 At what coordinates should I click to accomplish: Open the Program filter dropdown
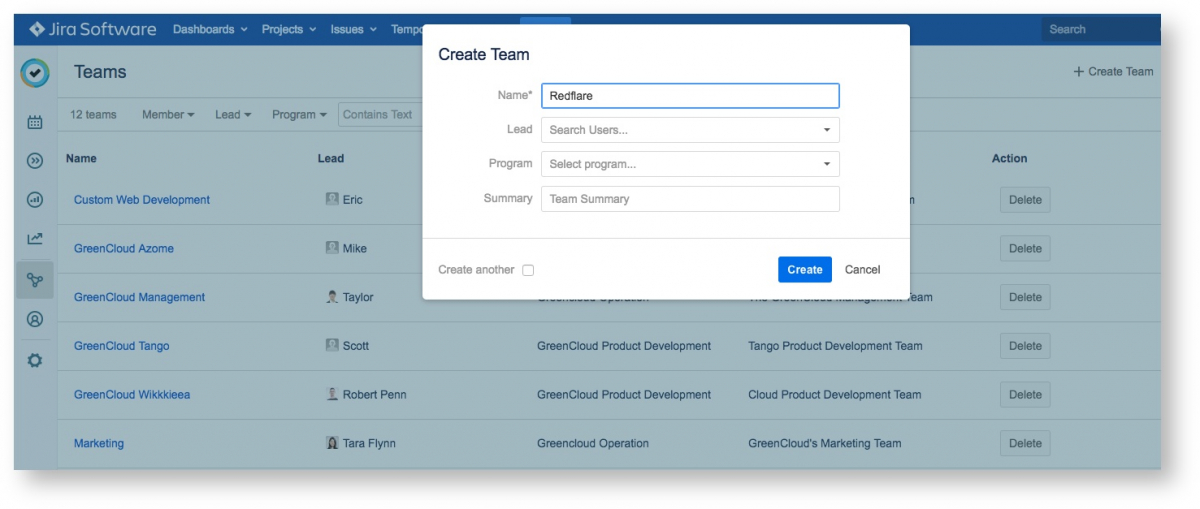(299, 115)
